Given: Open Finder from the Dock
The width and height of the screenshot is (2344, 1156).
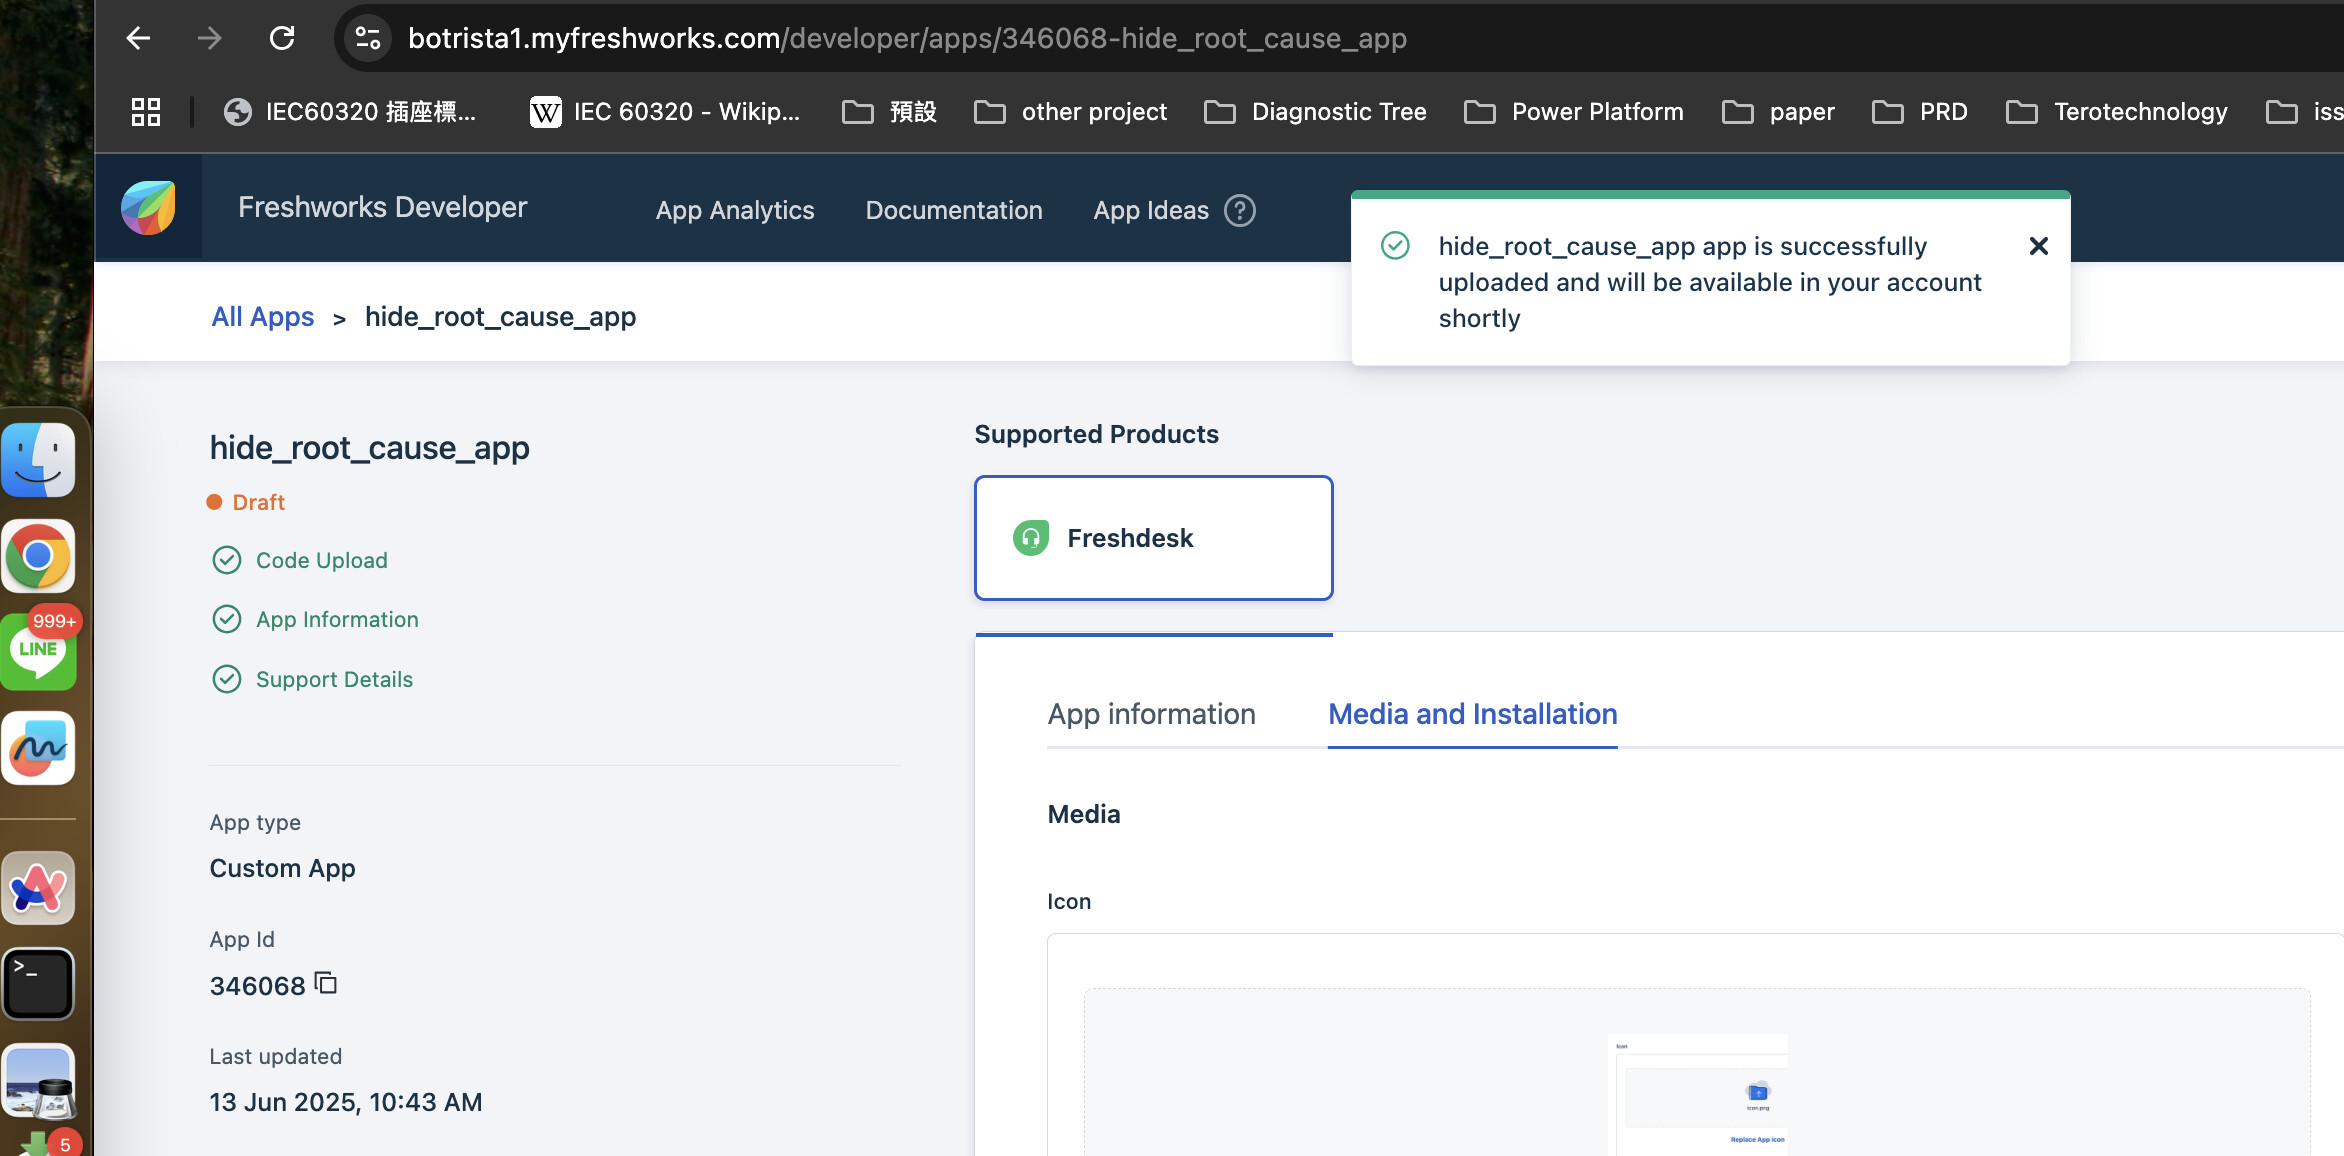Looking at the screenshot, I should click(x=38, y=460).
